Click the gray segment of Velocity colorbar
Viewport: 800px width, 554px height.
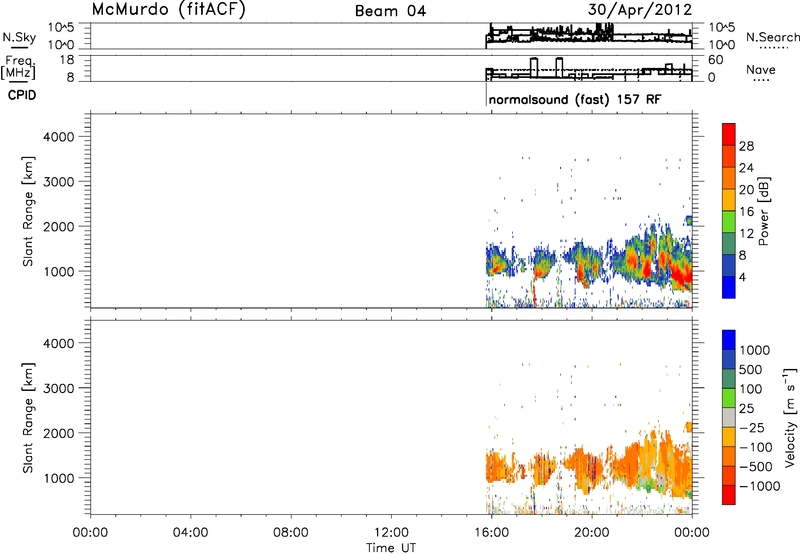[729, 418]
